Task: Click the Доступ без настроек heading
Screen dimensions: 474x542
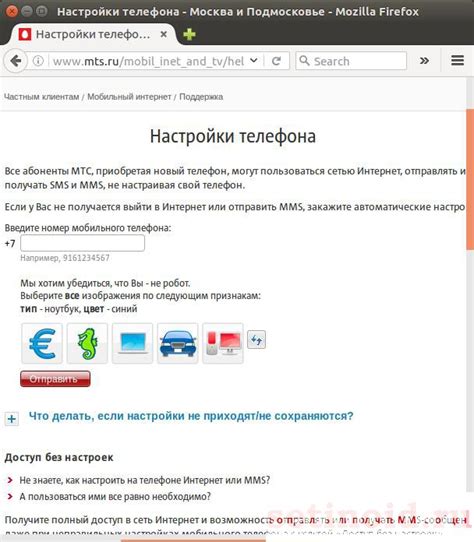Action: (x=59, y=457)
